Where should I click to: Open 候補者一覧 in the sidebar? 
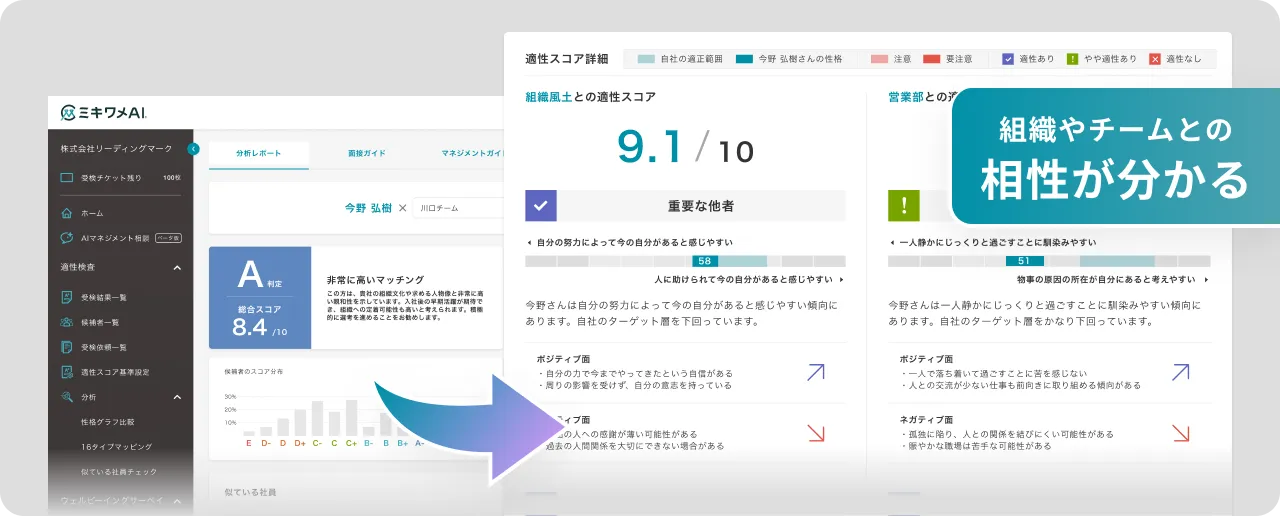tap(100, 322)
